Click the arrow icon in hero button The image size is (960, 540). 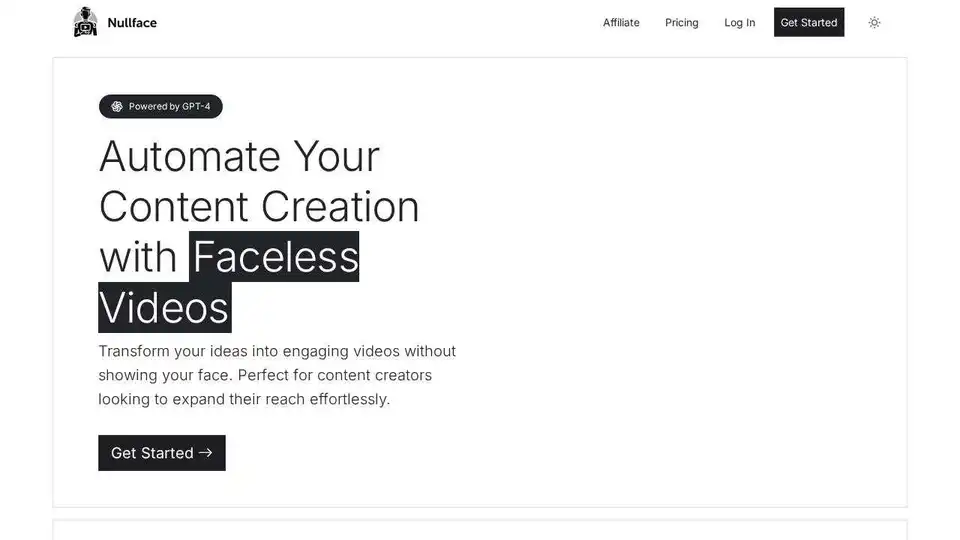206,452
